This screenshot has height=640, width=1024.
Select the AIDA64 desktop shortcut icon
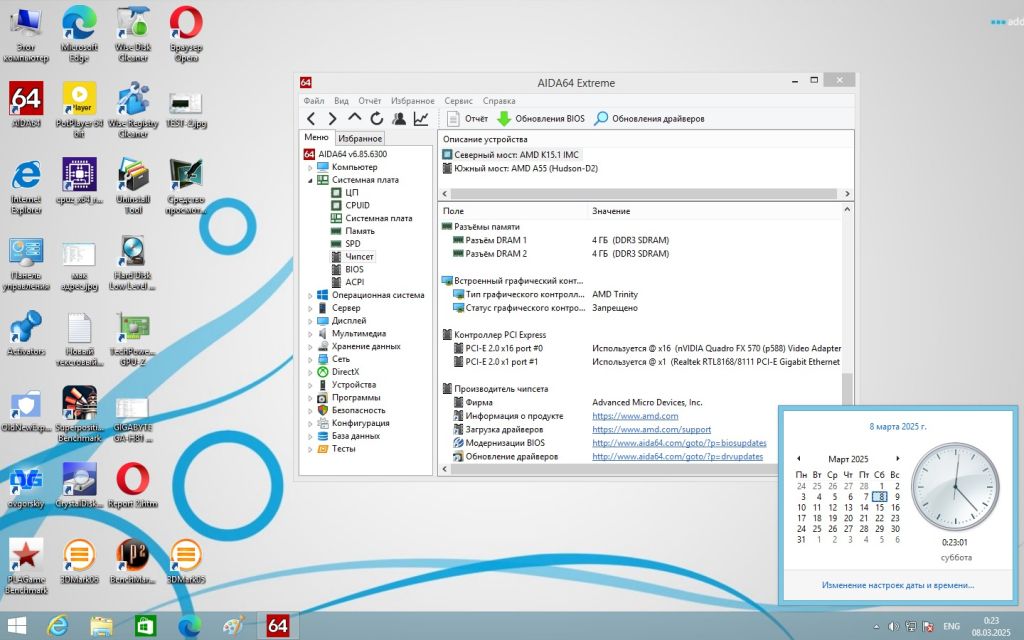pyautogui.click(x=26, y=104)
